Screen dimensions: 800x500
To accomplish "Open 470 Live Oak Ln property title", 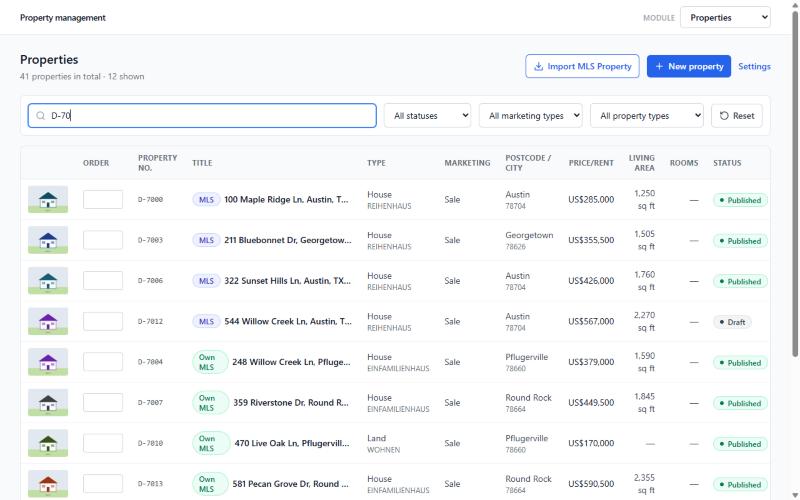I will 292,443.
